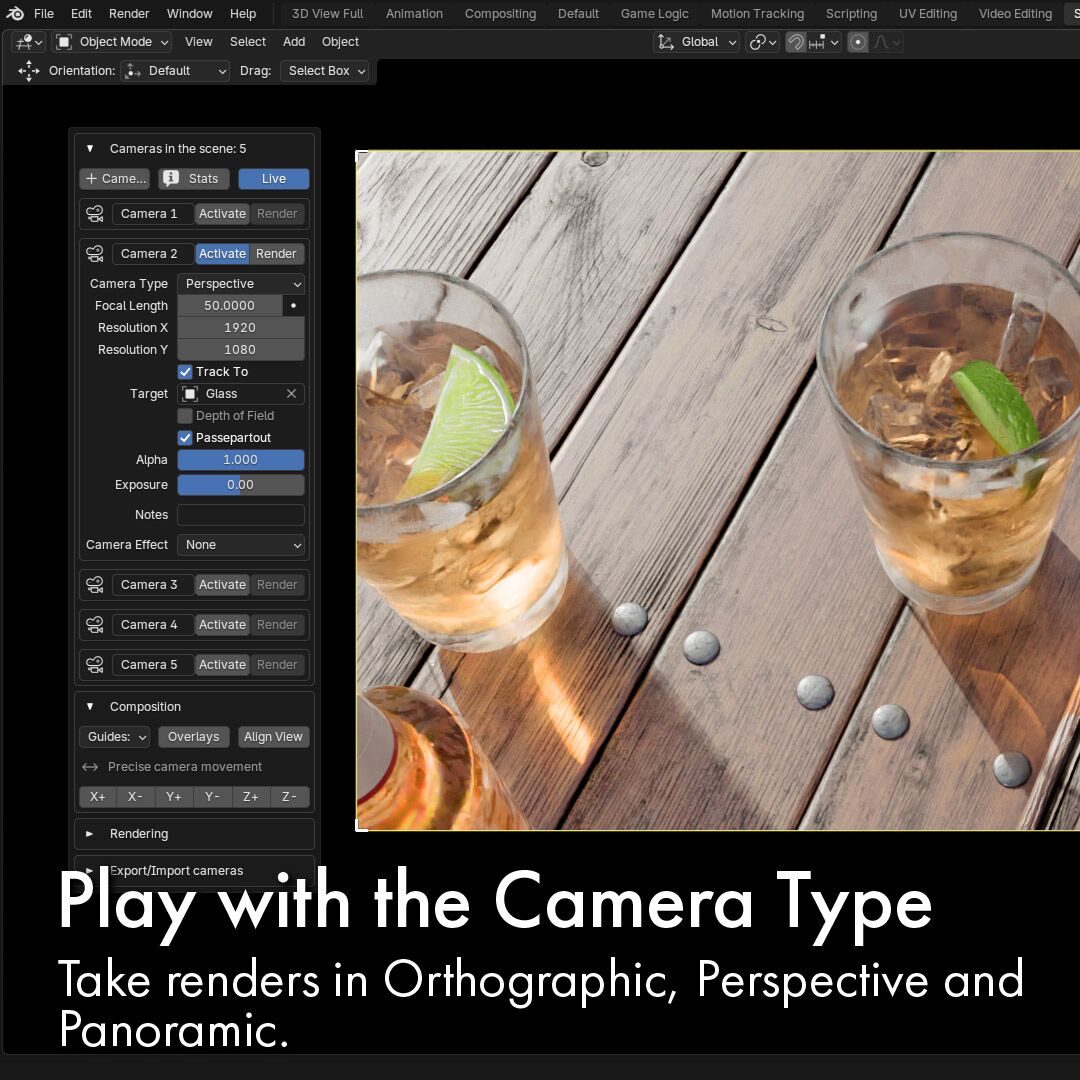Click the Blender logo icon
1080x1080 pixels.
(15, 14)
